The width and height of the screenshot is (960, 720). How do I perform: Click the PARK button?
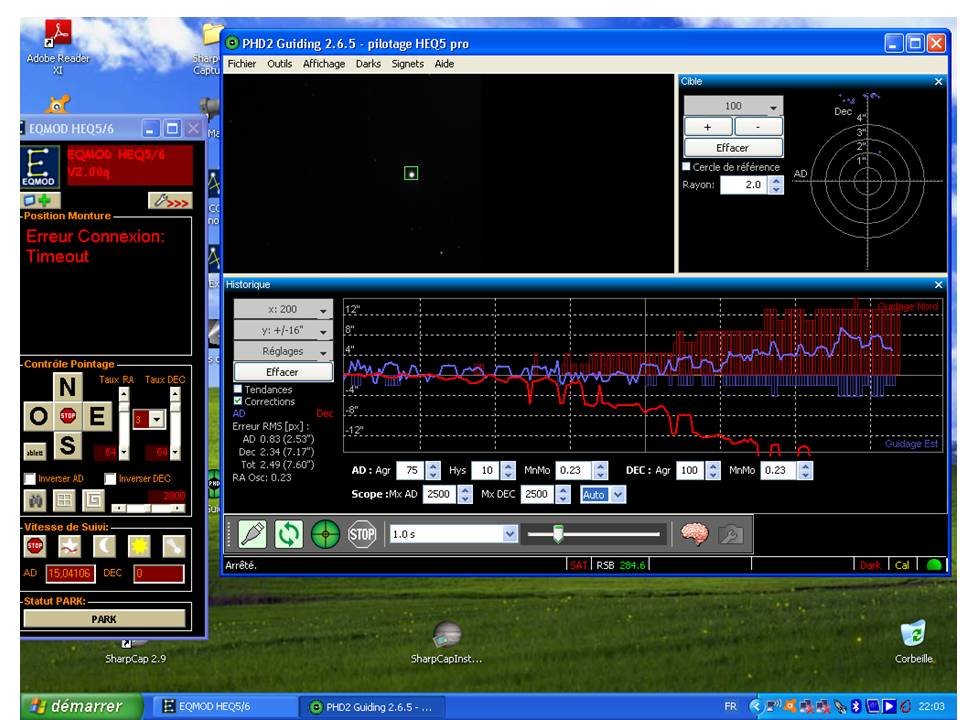pos(104,619)
